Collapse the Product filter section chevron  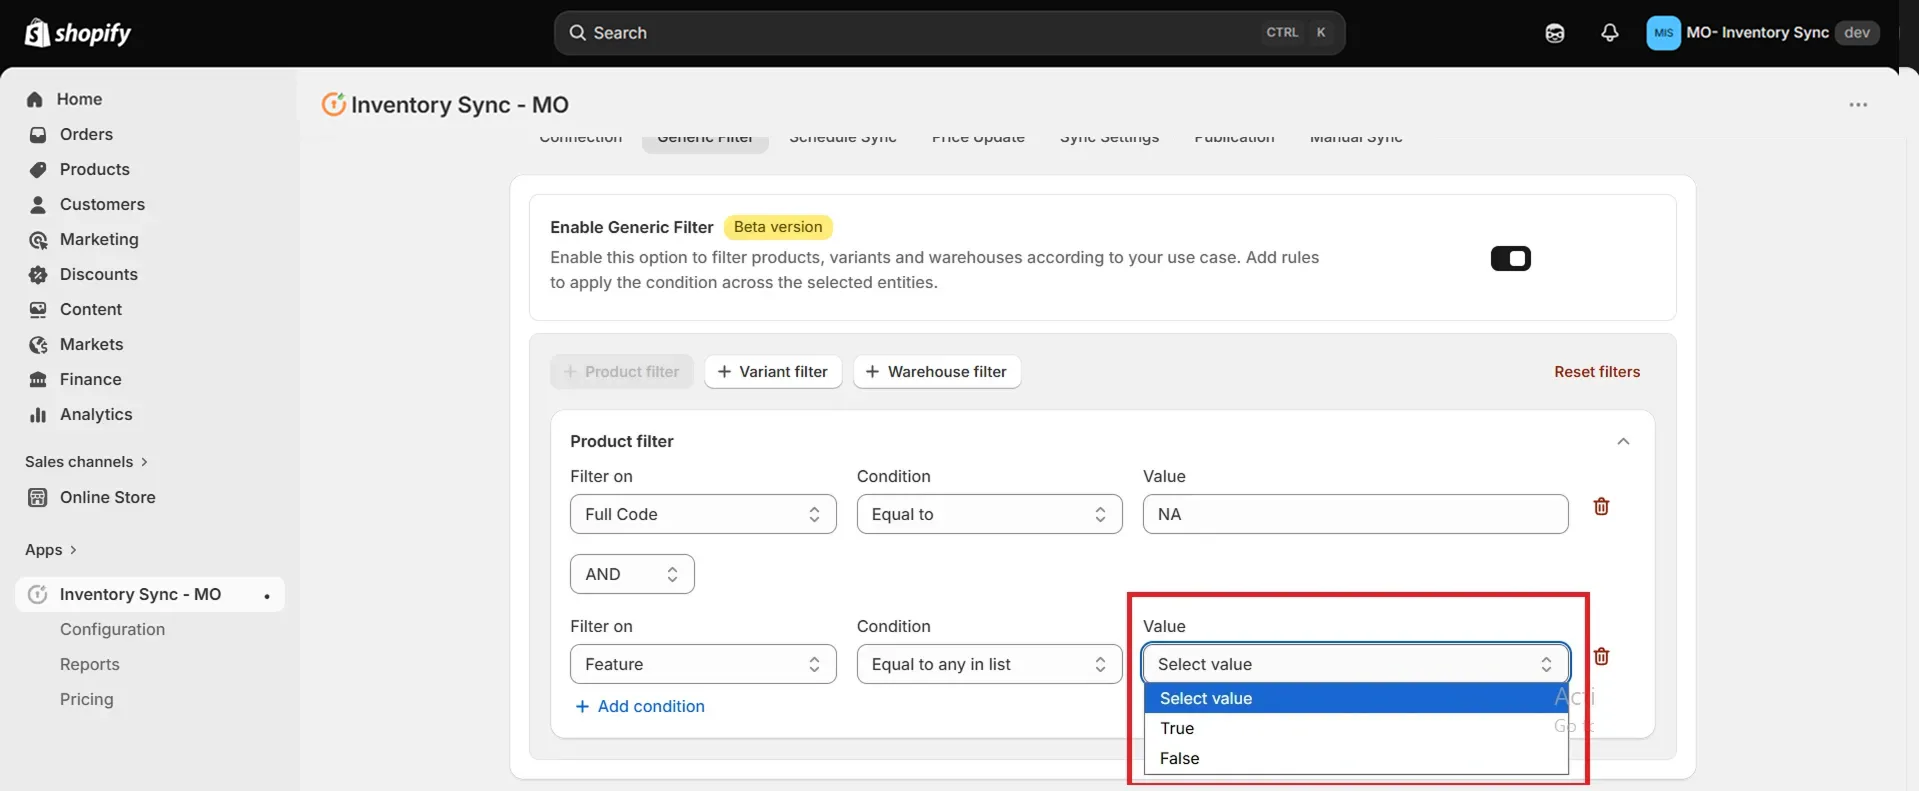pyautogui.click(x=1623, y=441)
